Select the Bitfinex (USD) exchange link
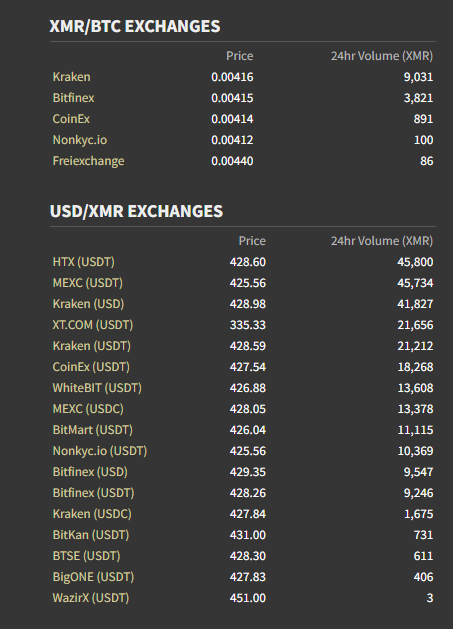The height and width of the screenshot is (629, 453). [x=90, y=472]
